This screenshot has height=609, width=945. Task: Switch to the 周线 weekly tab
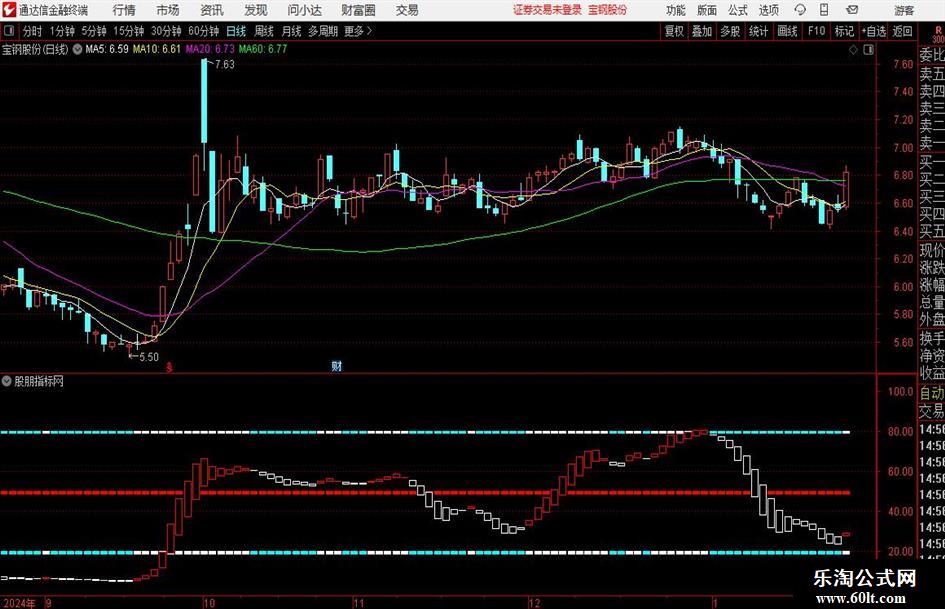pyautogui.click(x=263, y=31)
